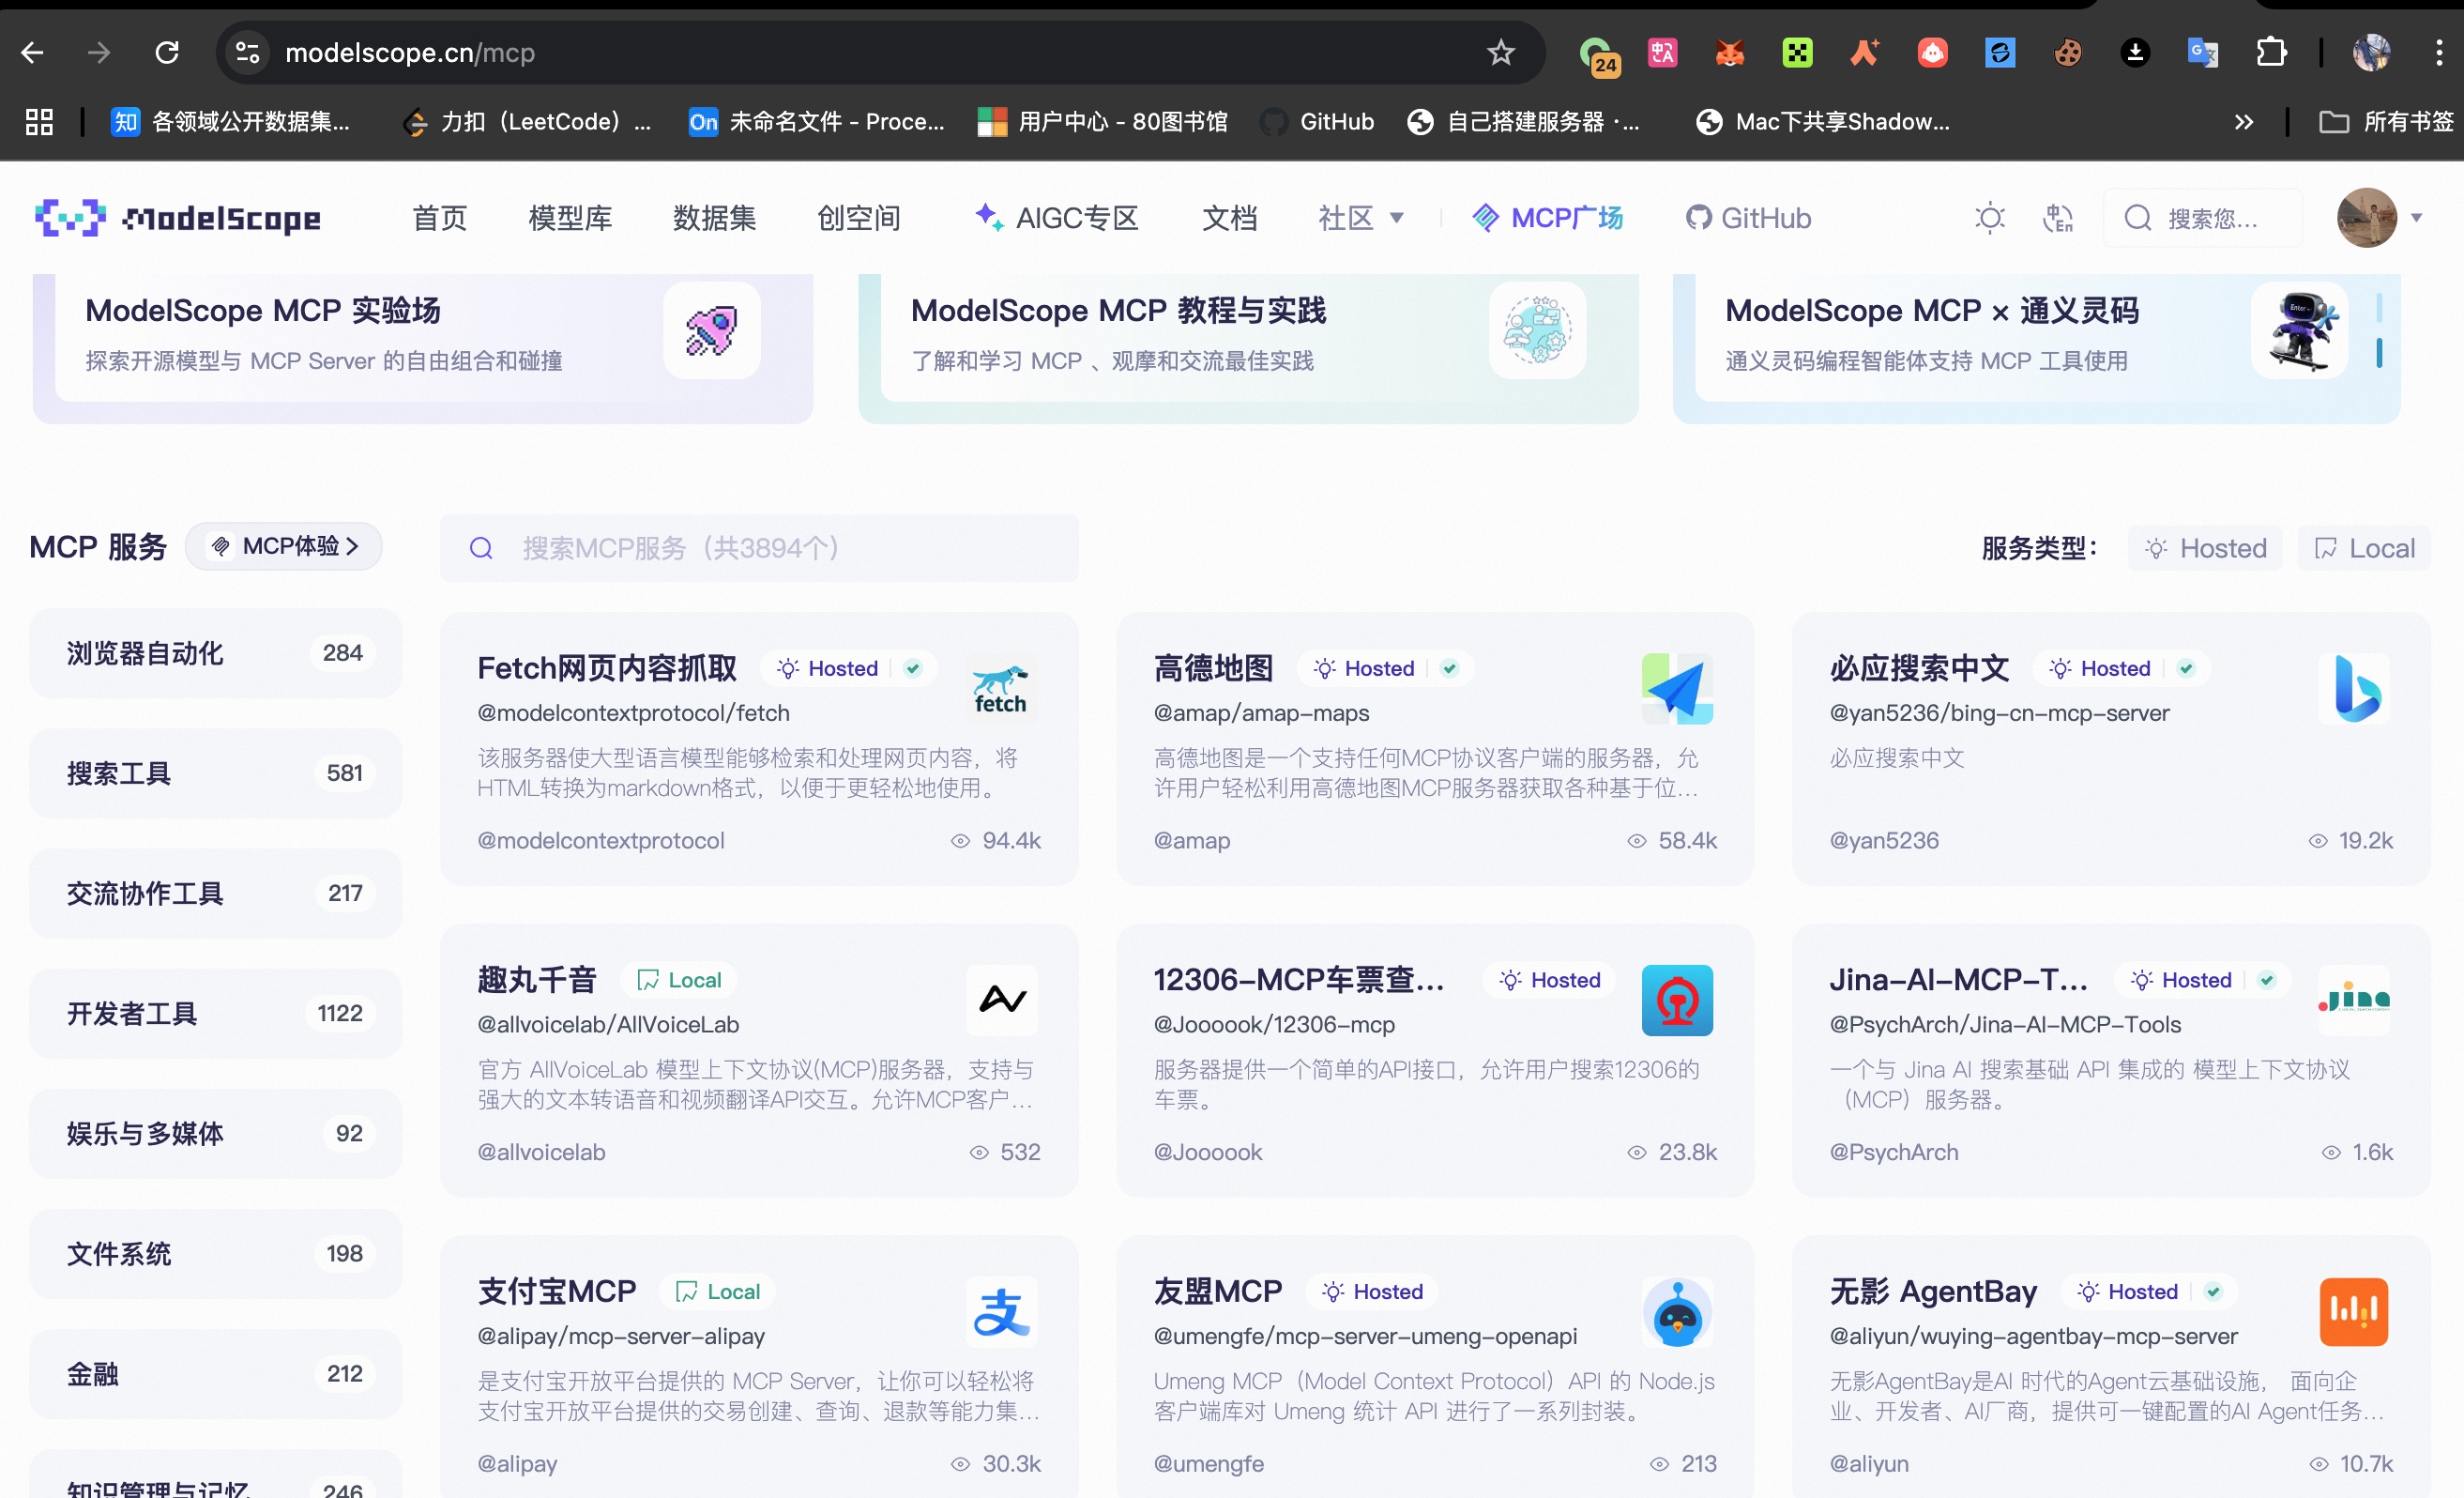
Task: Click the 友盟MCP penguin logo icon
Action: (x=1677, y=1312)
